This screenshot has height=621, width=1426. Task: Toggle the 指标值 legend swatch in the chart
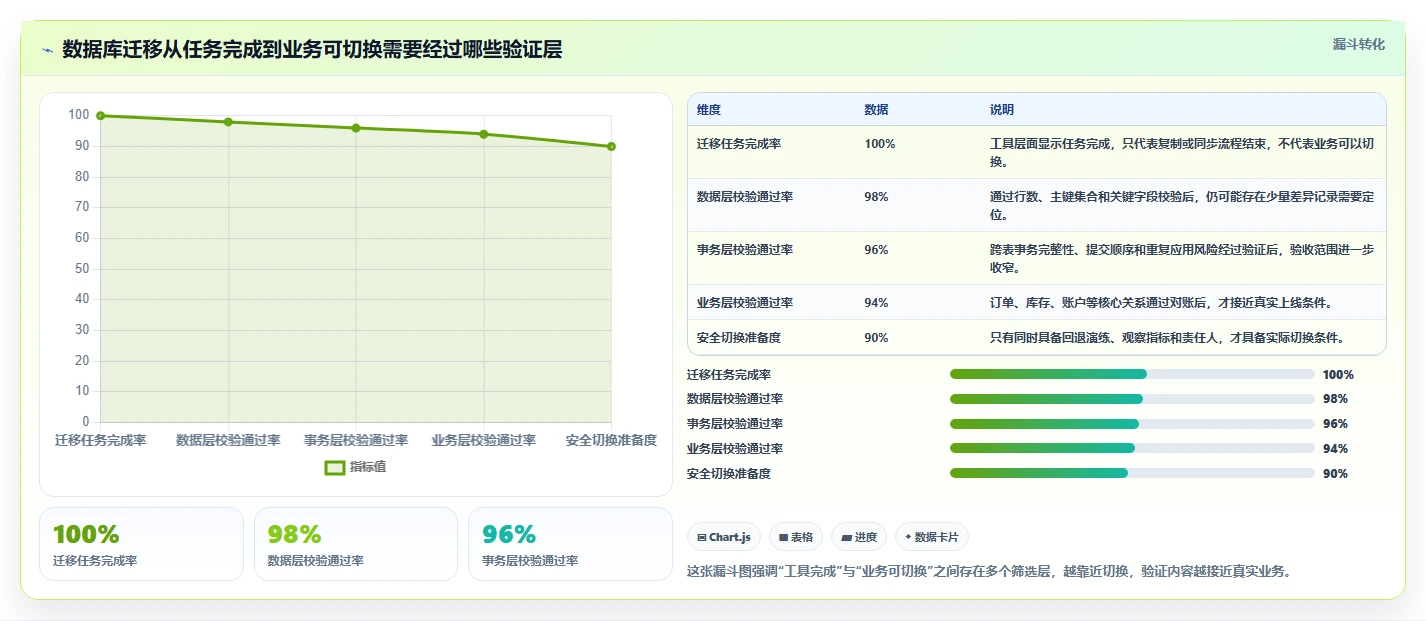[x=335, y=467]
